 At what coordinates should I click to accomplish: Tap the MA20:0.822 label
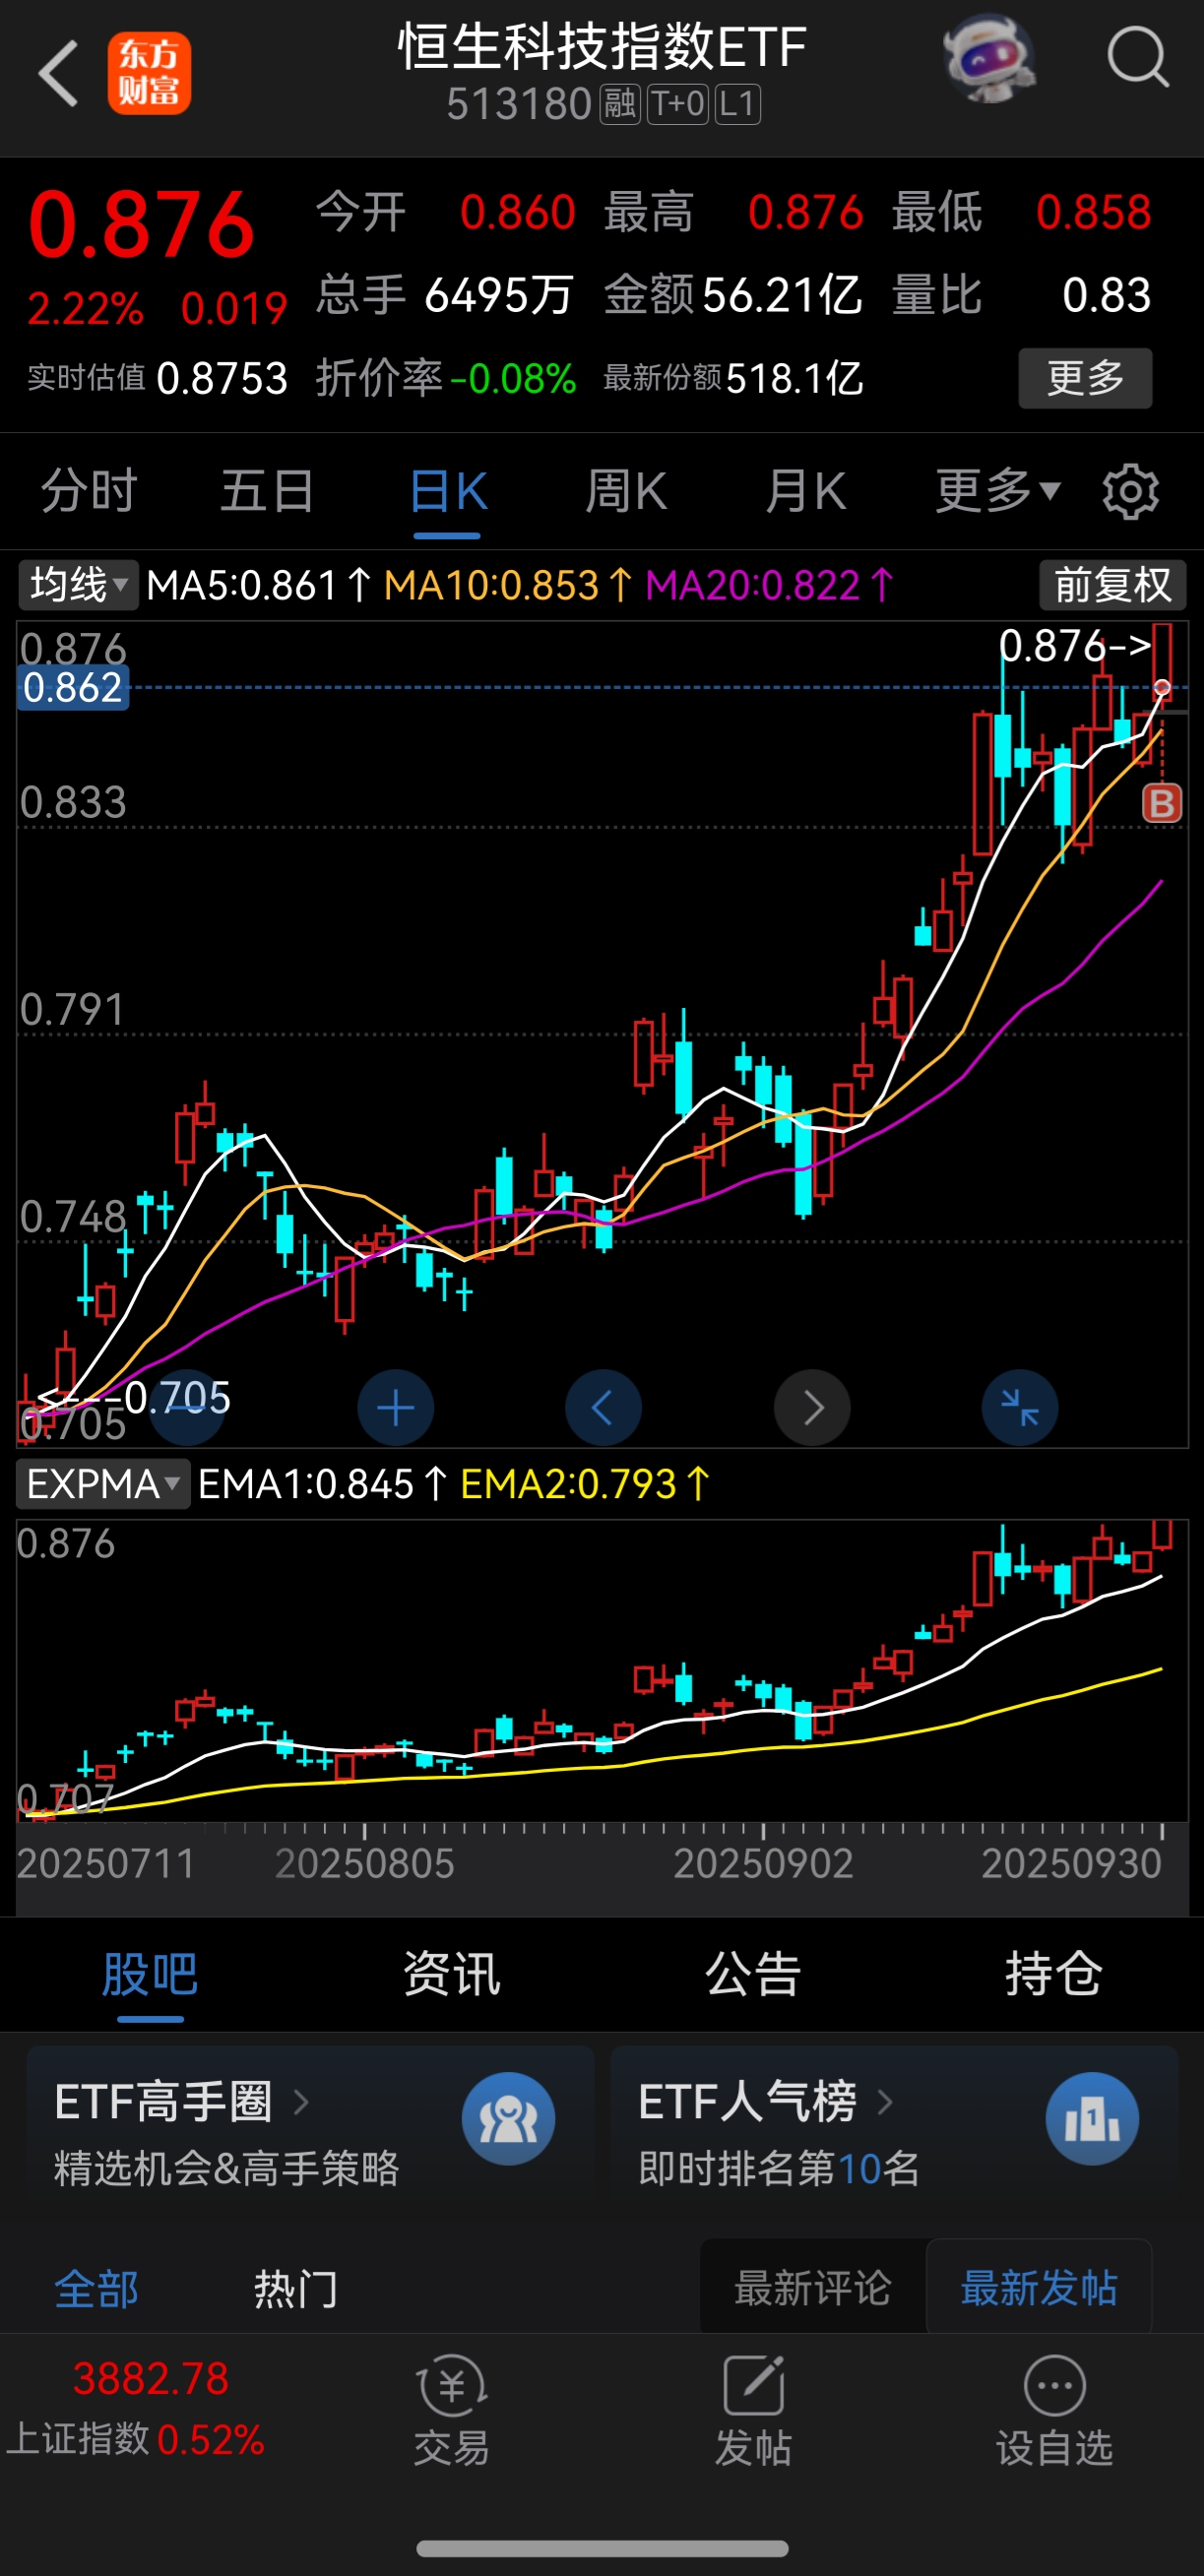(769, 585)
